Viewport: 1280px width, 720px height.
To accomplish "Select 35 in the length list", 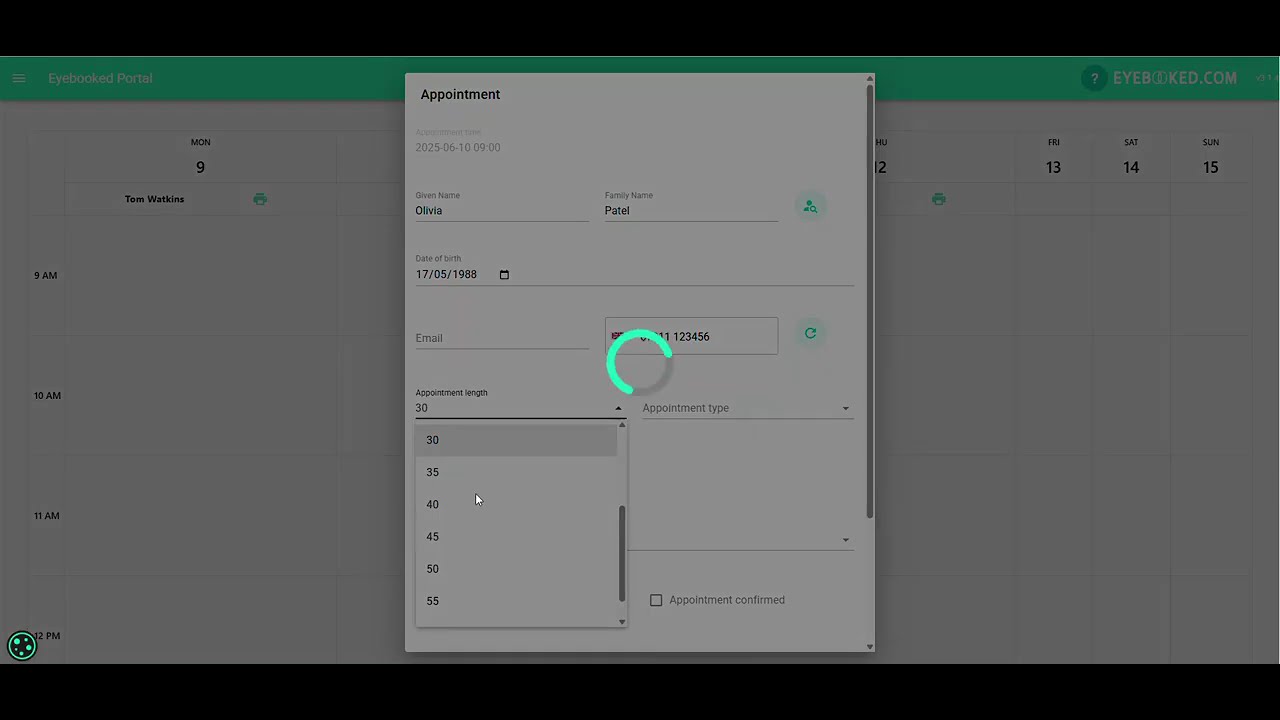I will 516,472.
